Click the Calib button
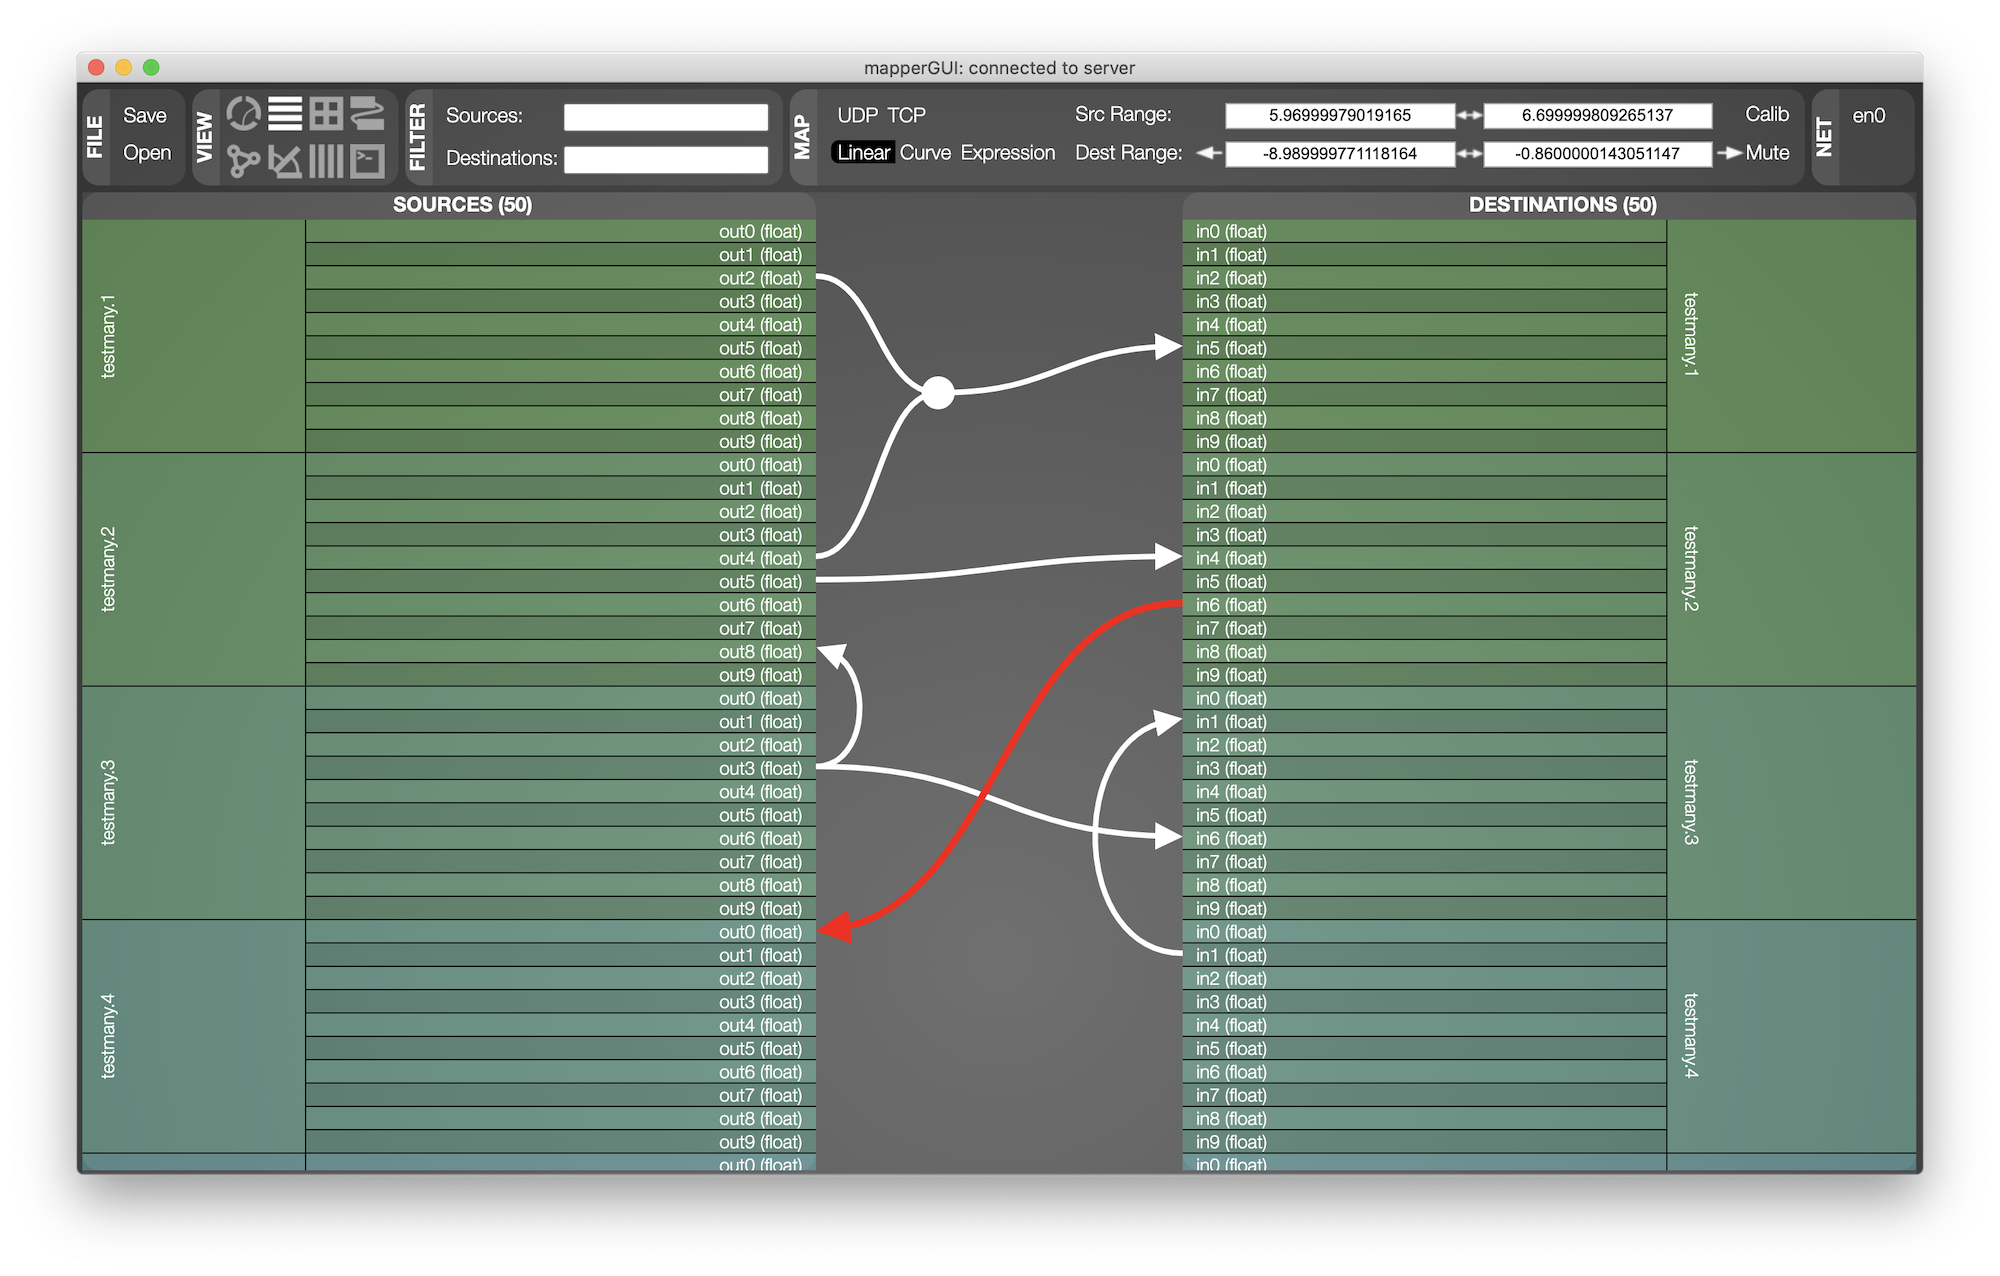2000x1276 pixels. coord(1766,114)
